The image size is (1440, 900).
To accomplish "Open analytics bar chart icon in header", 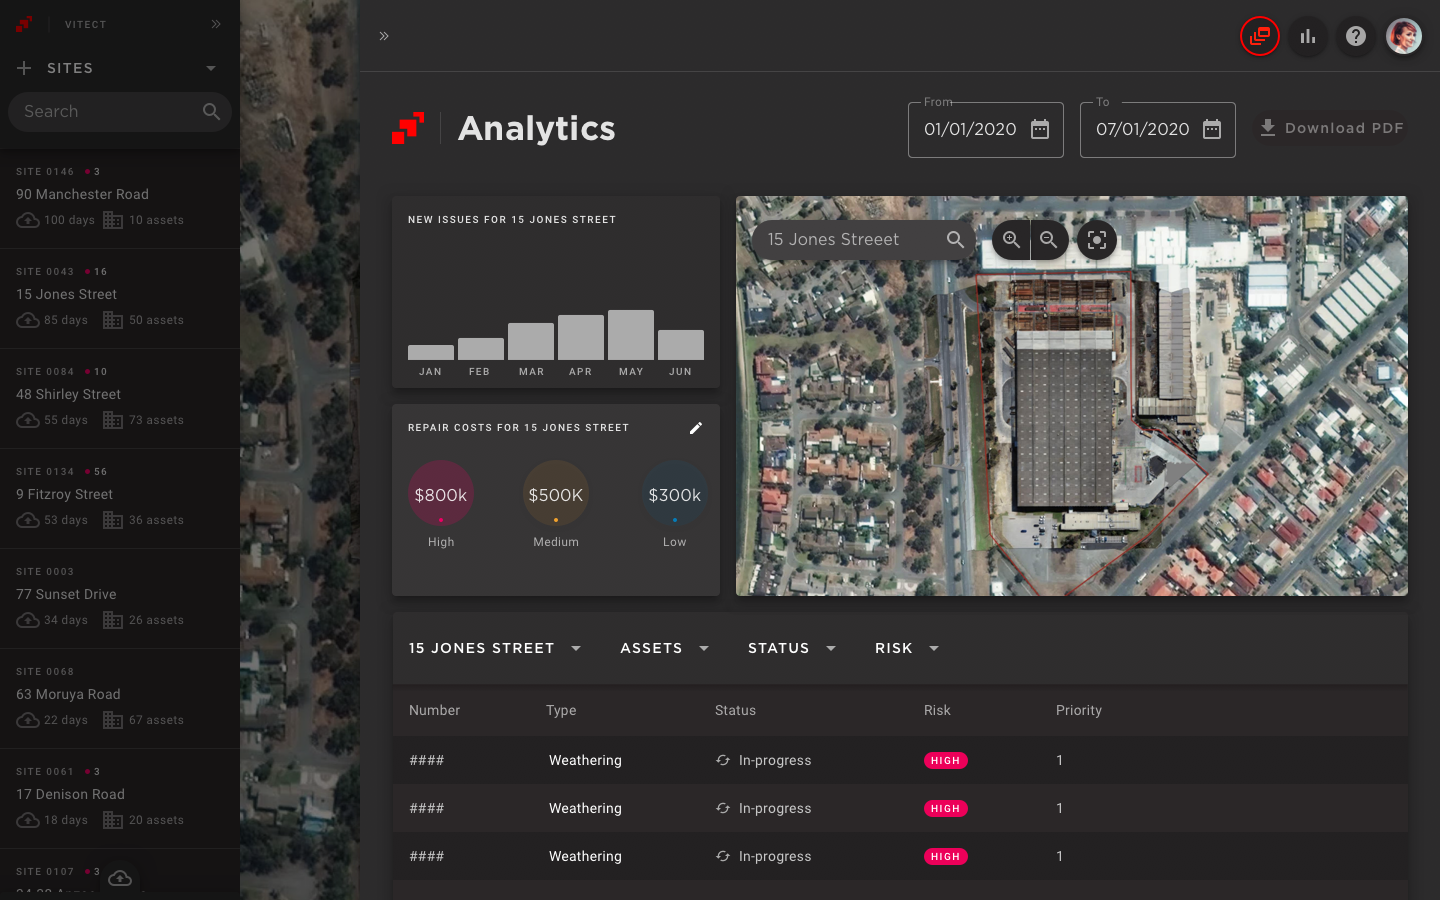I will (1308, 36).
